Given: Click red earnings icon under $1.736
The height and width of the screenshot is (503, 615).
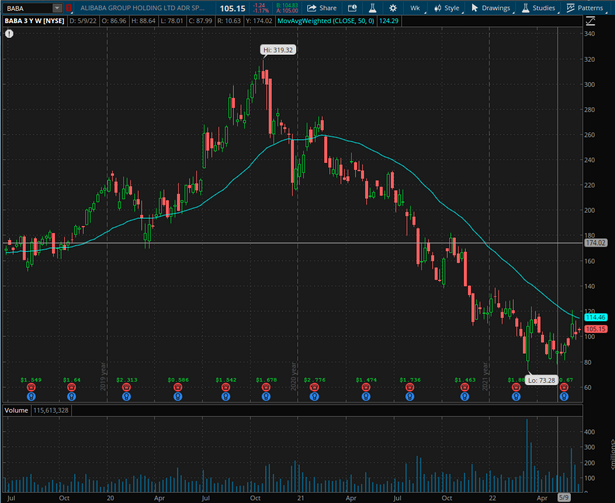Looking at the screenshot, I should click(x=410, y=388).
